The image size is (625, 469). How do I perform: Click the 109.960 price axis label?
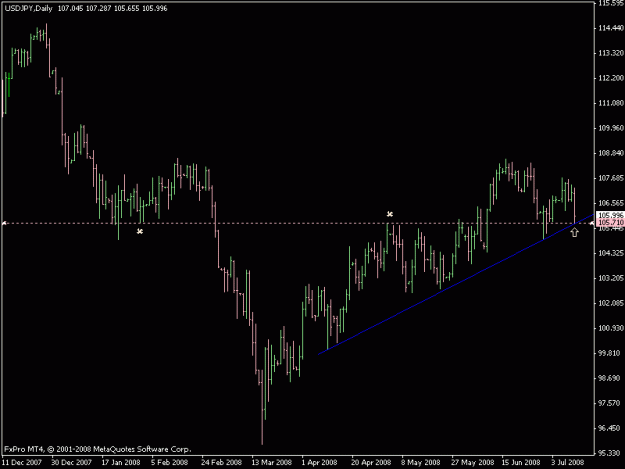[611, 128]
